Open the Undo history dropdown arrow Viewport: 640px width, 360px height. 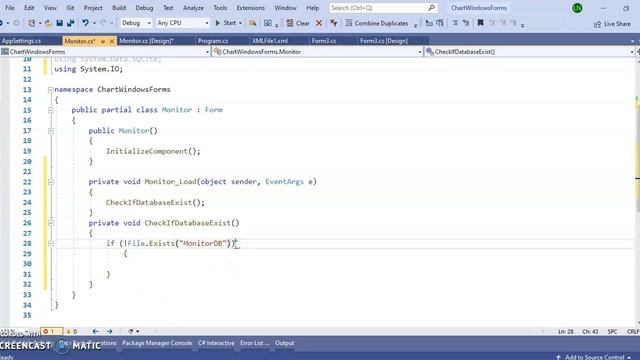94,23
